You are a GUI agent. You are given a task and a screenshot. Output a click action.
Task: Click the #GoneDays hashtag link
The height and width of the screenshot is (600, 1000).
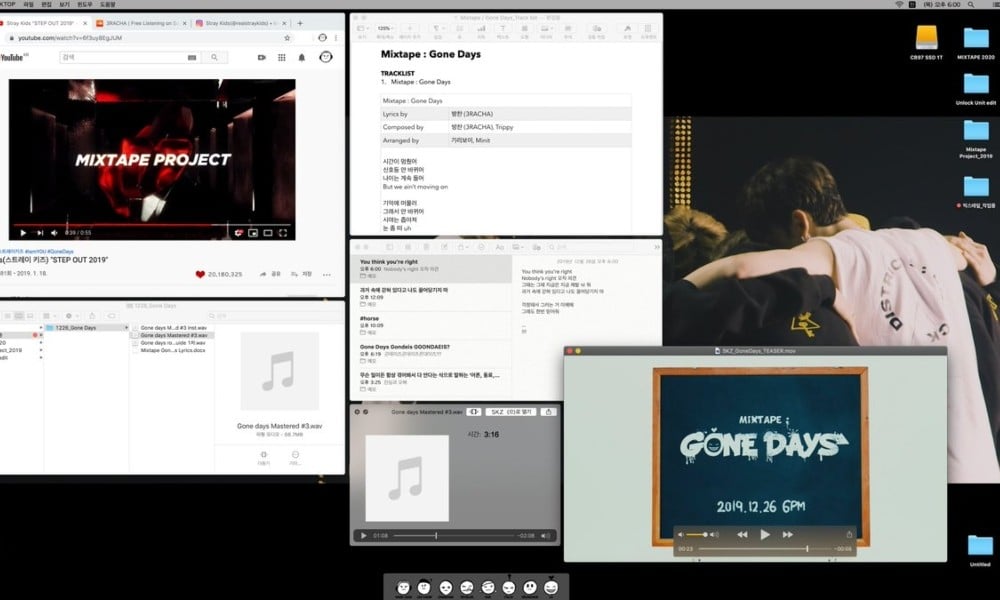click(61, 251)
